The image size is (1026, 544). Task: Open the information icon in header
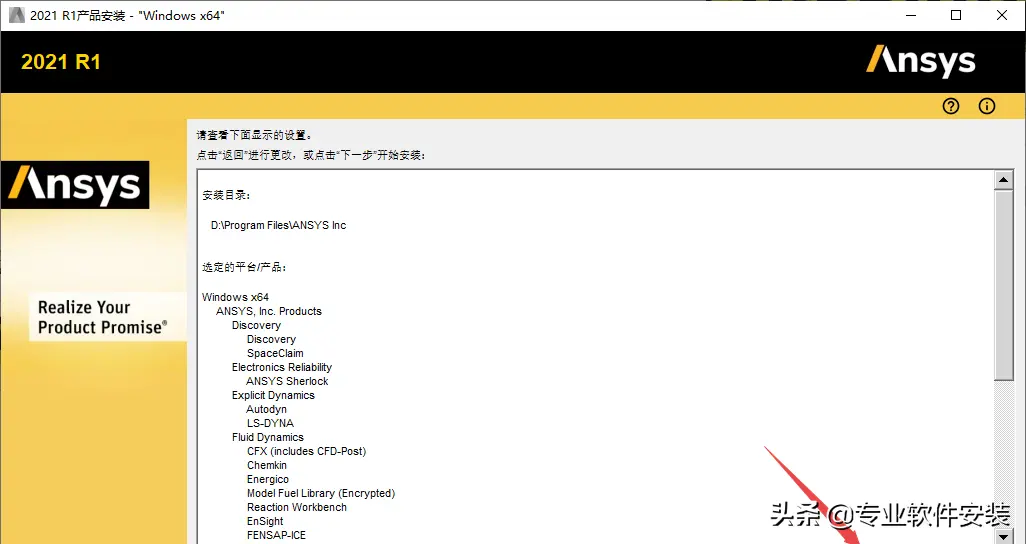tap(987, 106)
